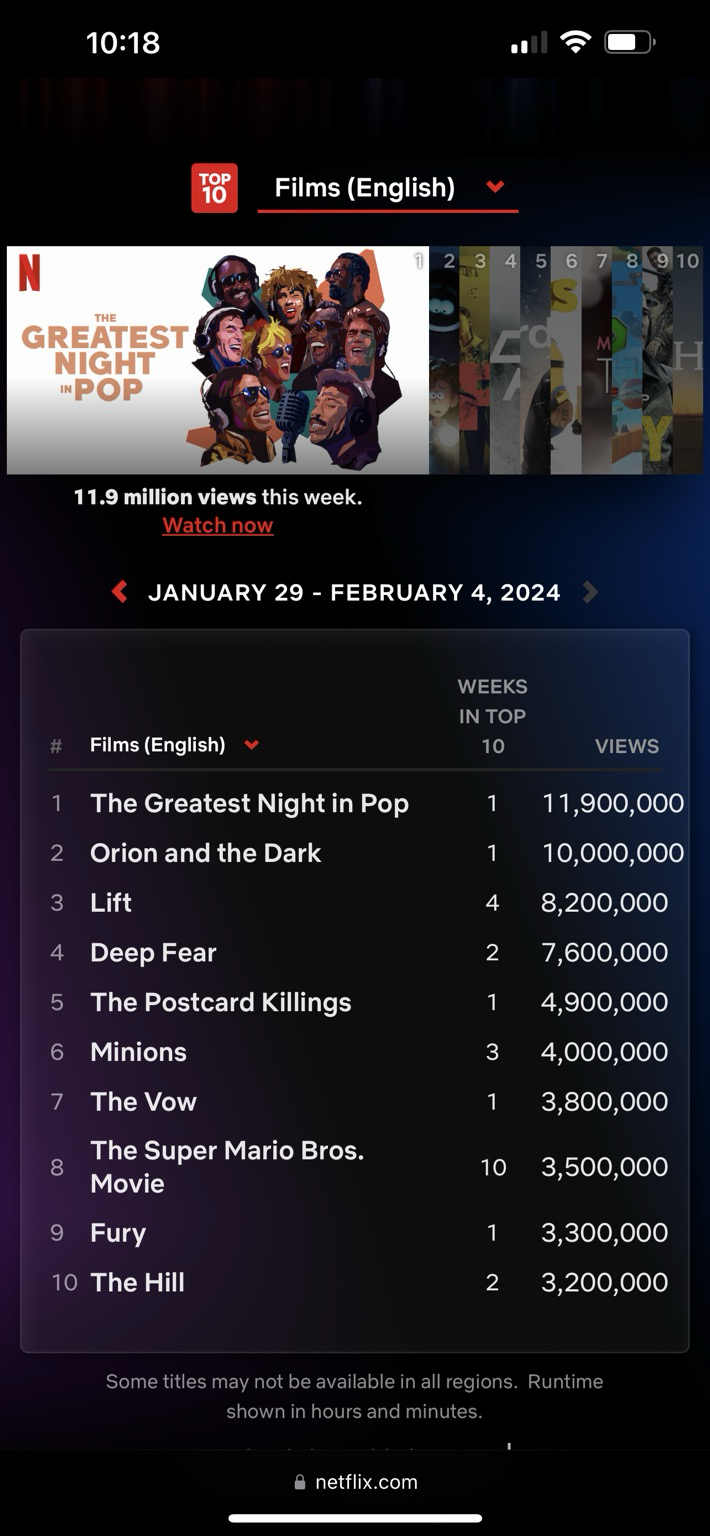Select rank 2 poster strip in carousel
The image size is (710, 1536).
pyautogui.click(x=445, y=360)
